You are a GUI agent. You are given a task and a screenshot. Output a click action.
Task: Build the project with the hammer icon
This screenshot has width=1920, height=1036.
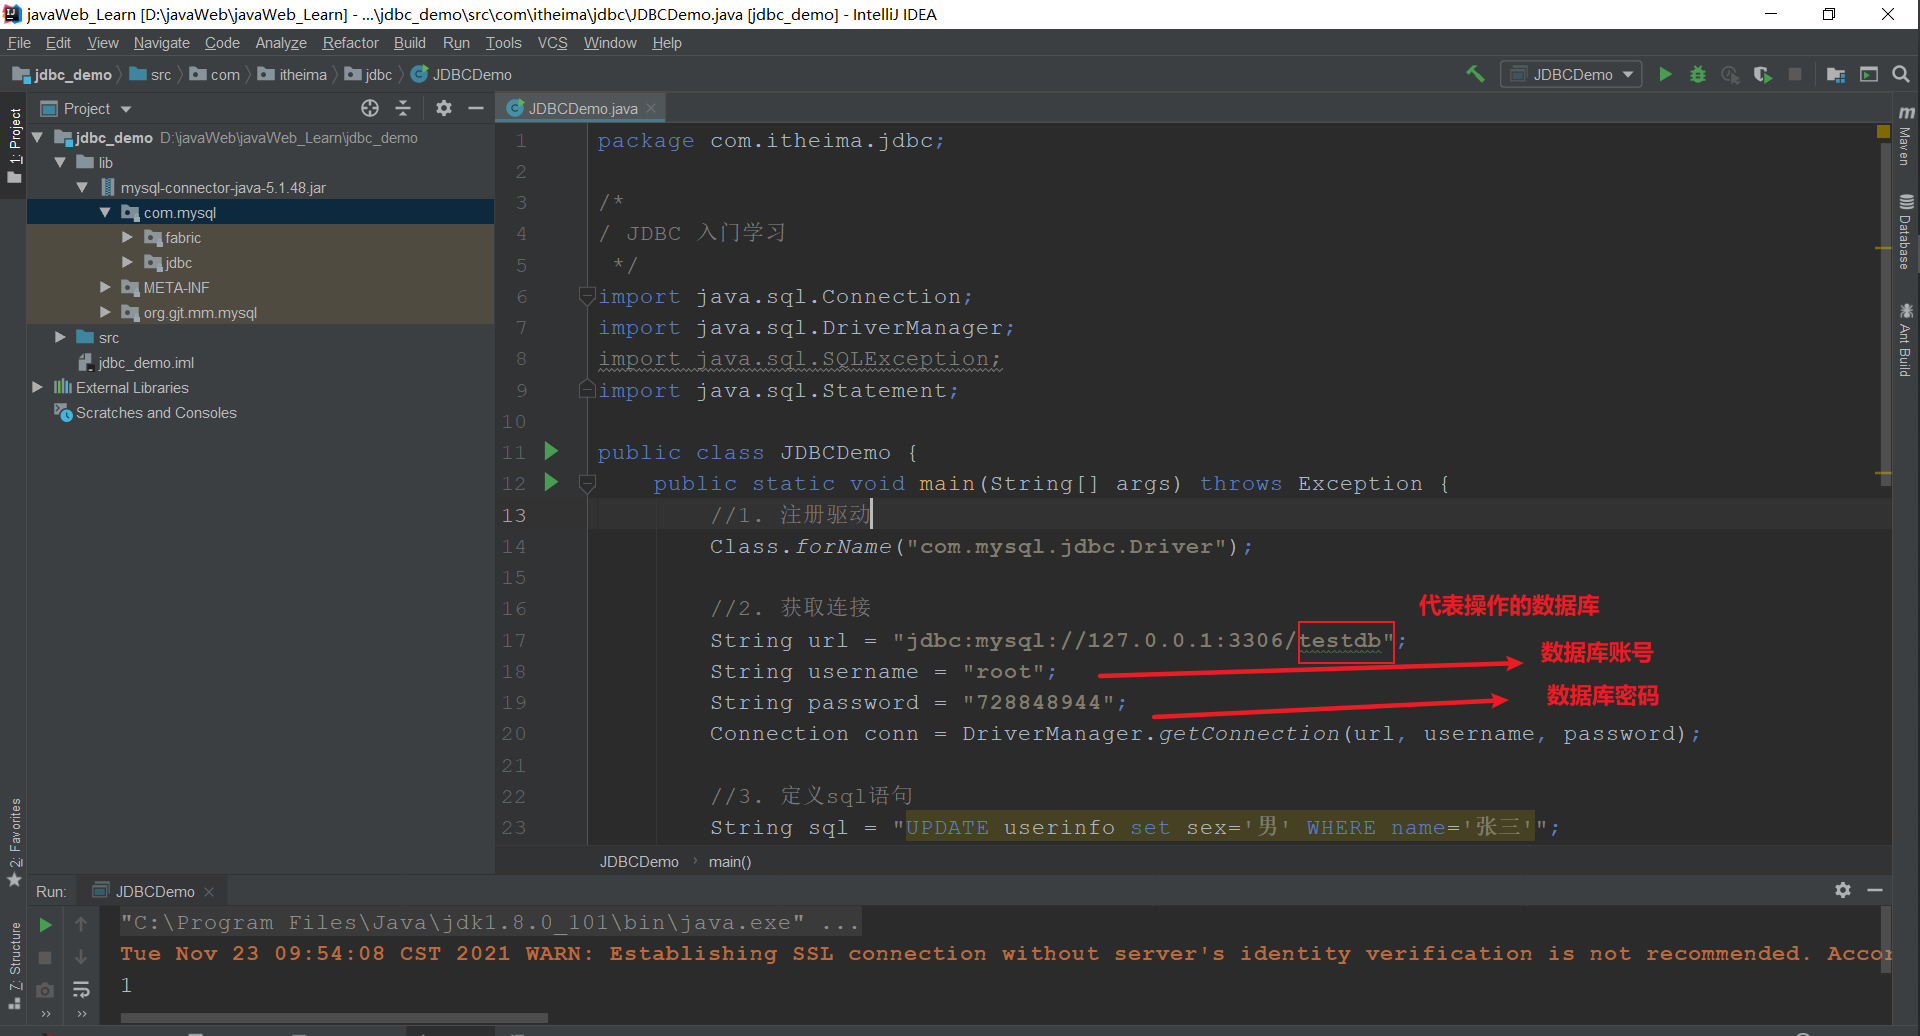[x=1475, y=74]
